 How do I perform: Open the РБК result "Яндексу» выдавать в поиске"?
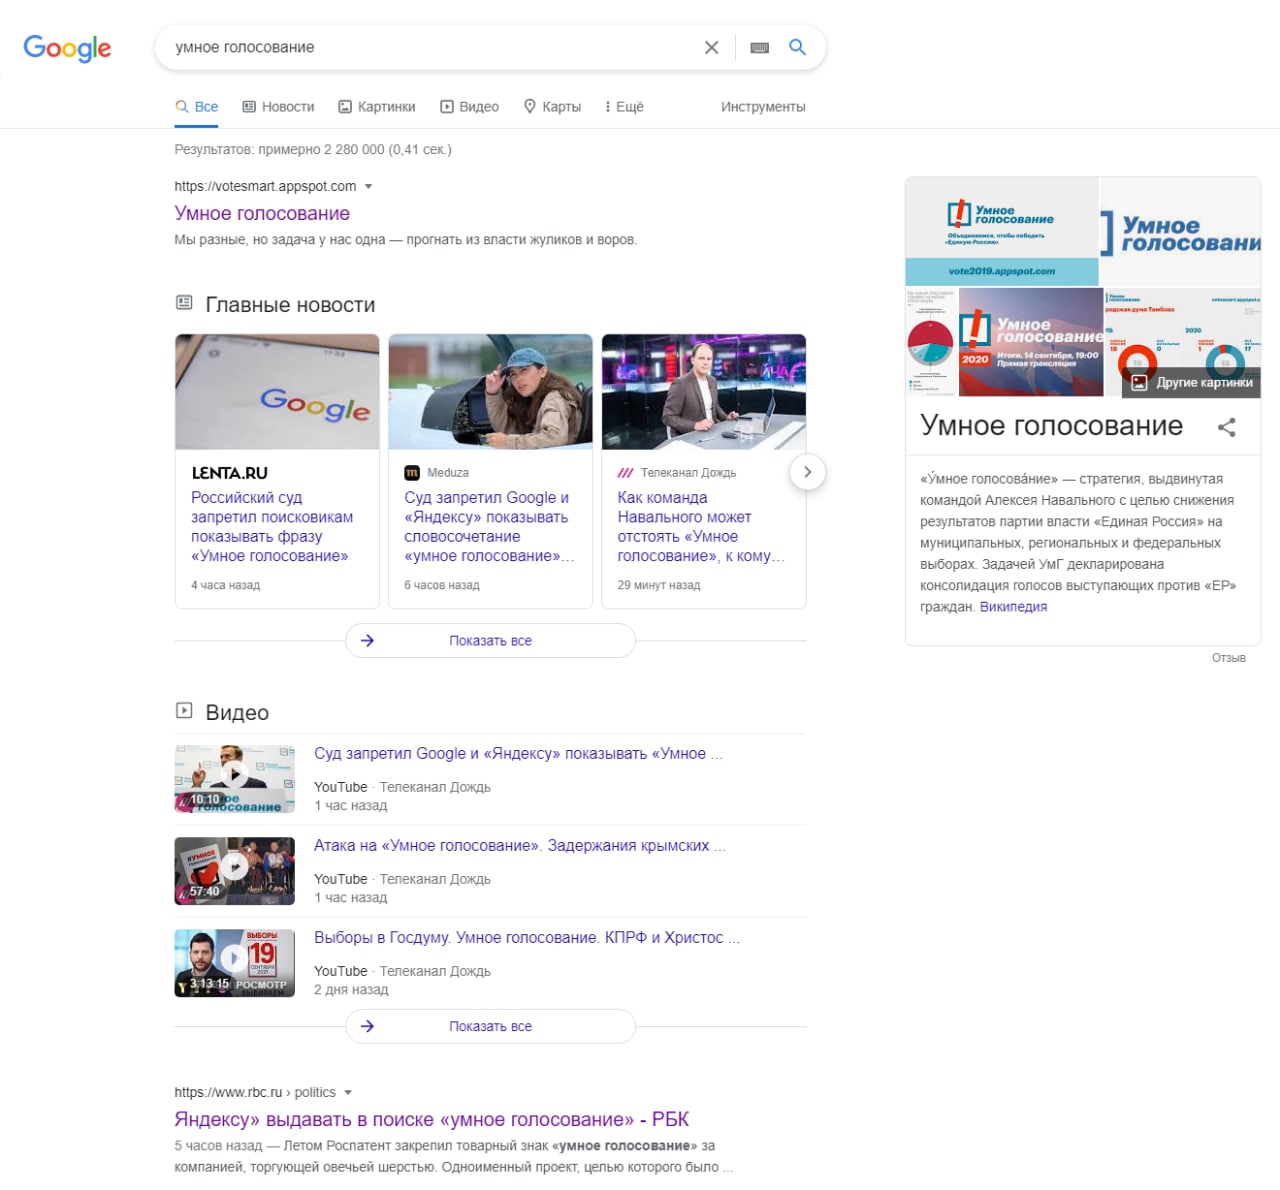tap(431, 1119)
